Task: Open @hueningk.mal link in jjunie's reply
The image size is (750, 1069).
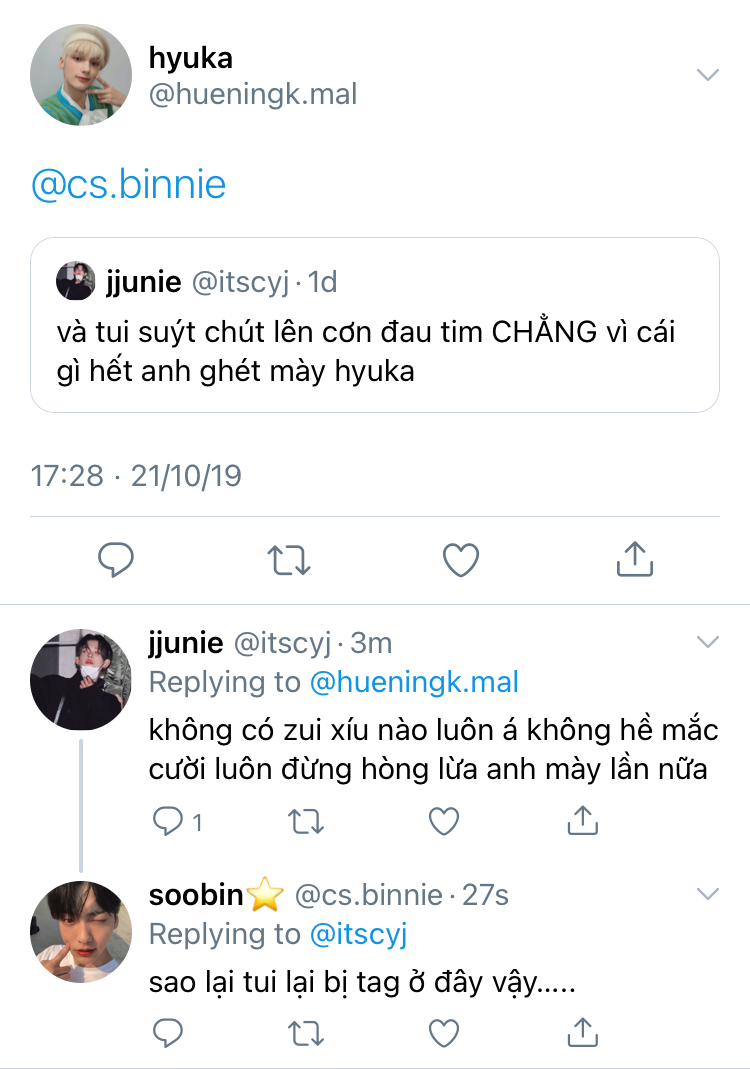Action: tap(414, 683)
